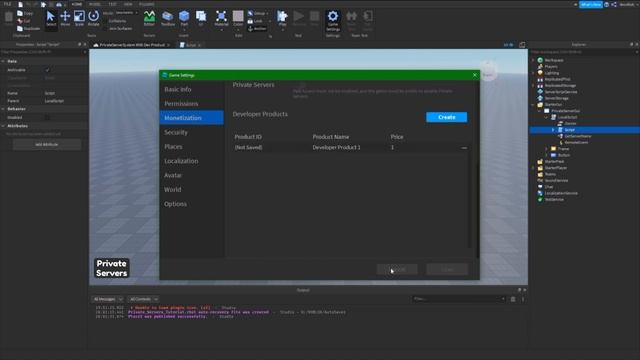This screenshot has height=360, width=640.
Task: Open the Output panel options menu
Action: [x=523, y=299]
